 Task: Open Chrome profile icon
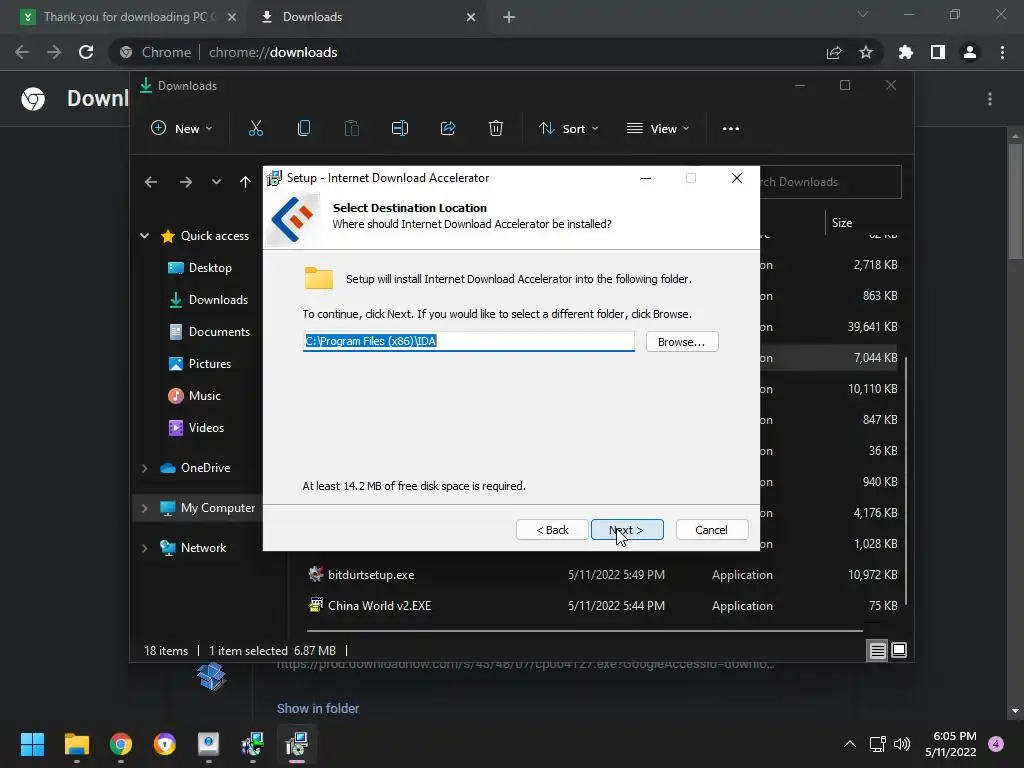[x=970, y=52]
